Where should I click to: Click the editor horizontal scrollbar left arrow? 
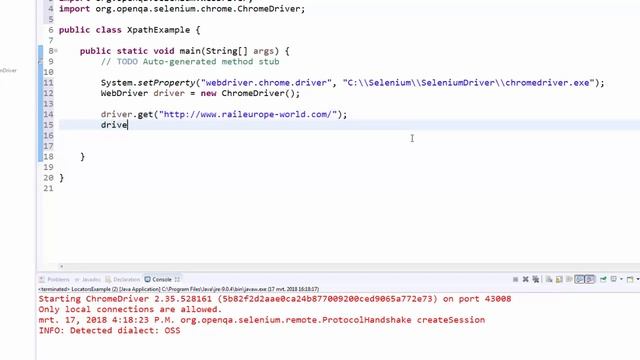(x=61, y=267)
